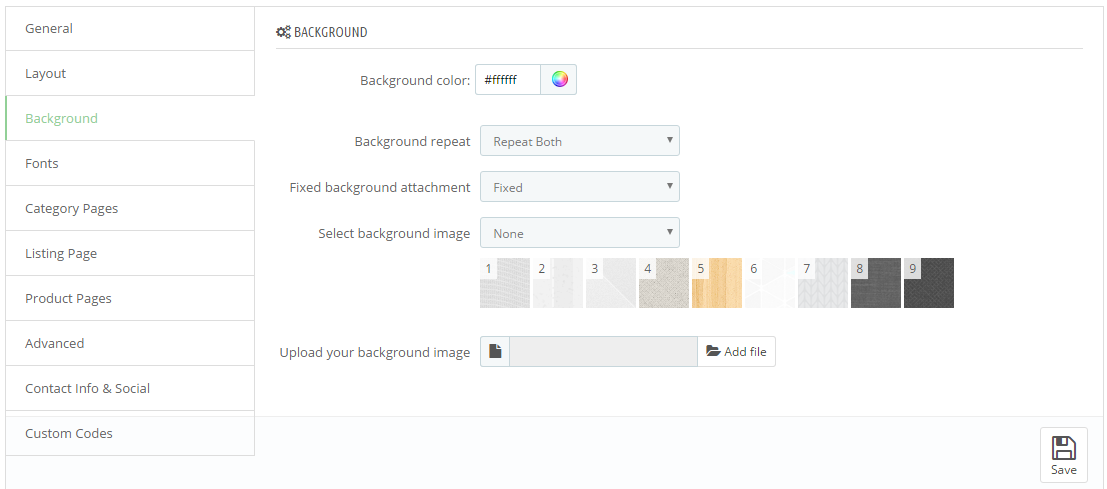Open the General settings tab
The width and height of the screenshot is (1107, 489).
click(130, 28)
